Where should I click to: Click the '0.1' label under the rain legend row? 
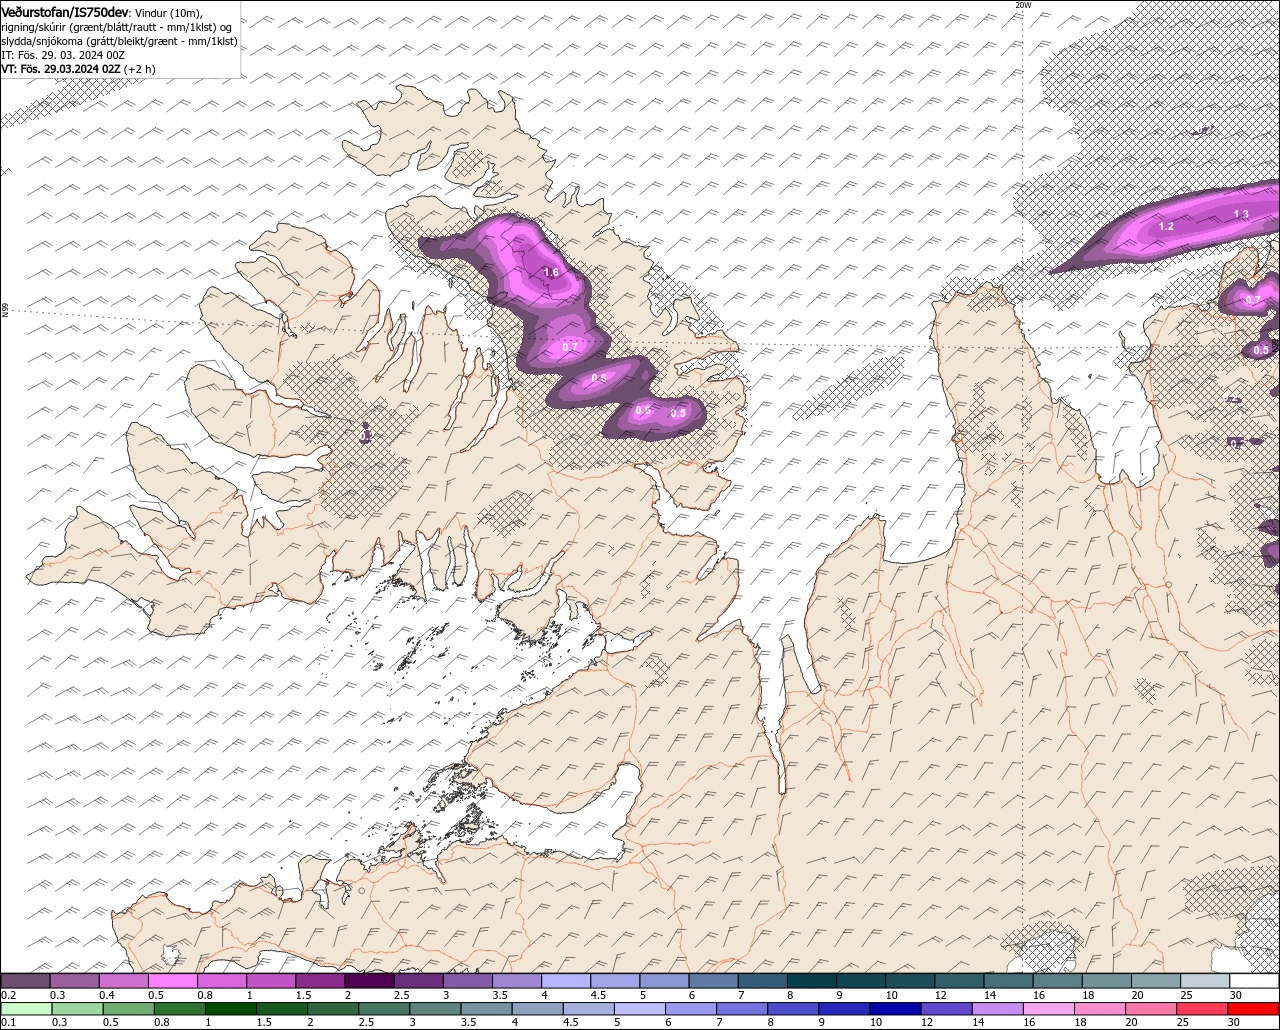(9, 1022)
